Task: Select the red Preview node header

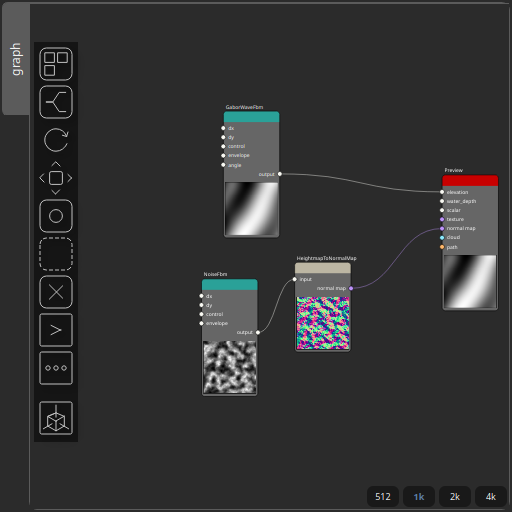Action: point(470,181)
